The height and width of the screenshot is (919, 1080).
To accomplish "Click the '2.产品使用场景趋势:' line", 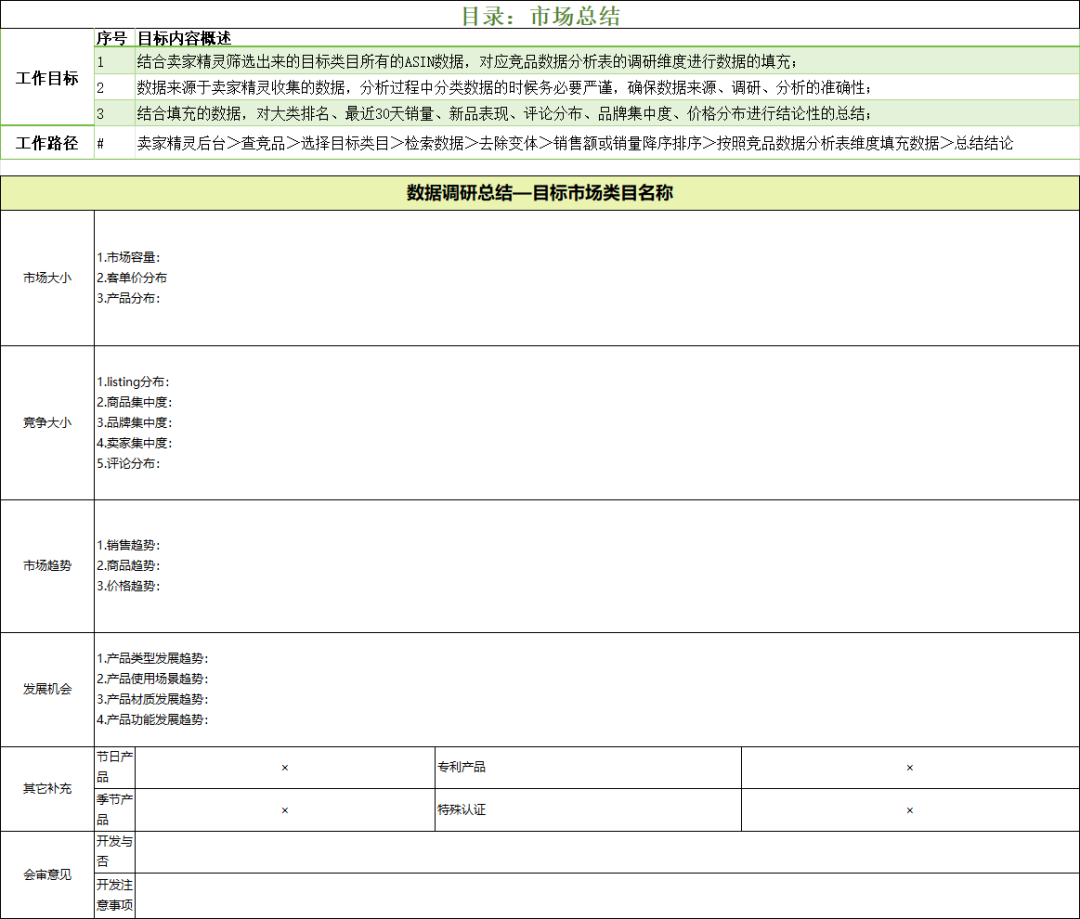I will click(152, 679).
